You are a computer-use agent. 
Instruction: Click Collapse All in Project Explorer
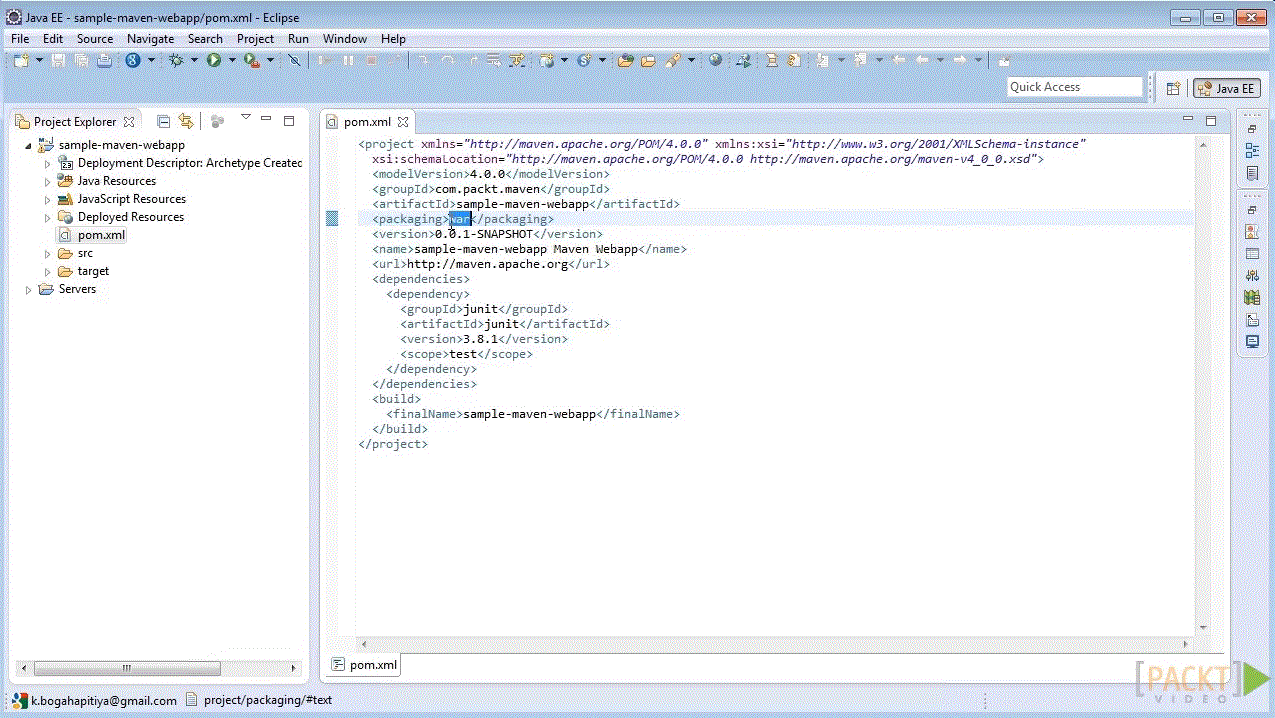pyautogui.click(x=163, y=121)
